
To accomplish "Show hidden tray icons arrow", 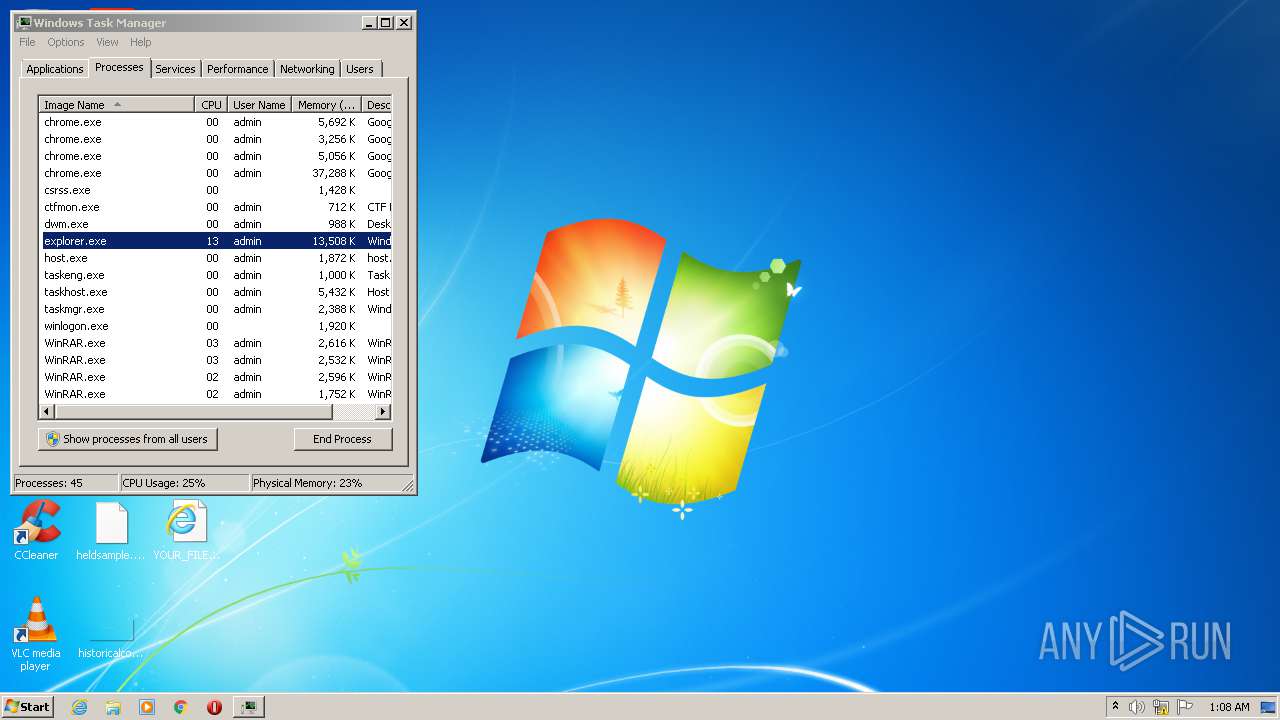I will (1115, 706).
